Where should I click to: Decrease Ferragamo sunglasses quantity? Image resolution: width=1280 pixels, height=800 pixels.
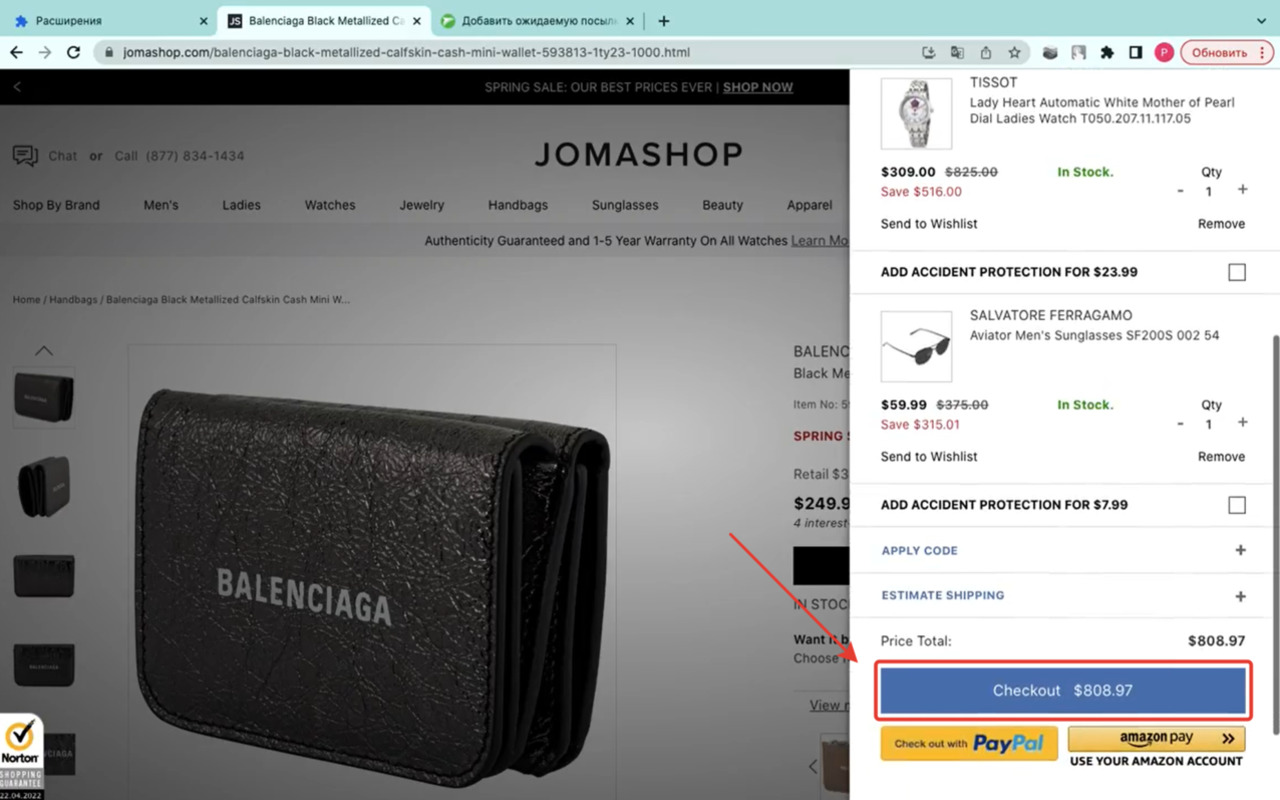(x=1181, y=424)
